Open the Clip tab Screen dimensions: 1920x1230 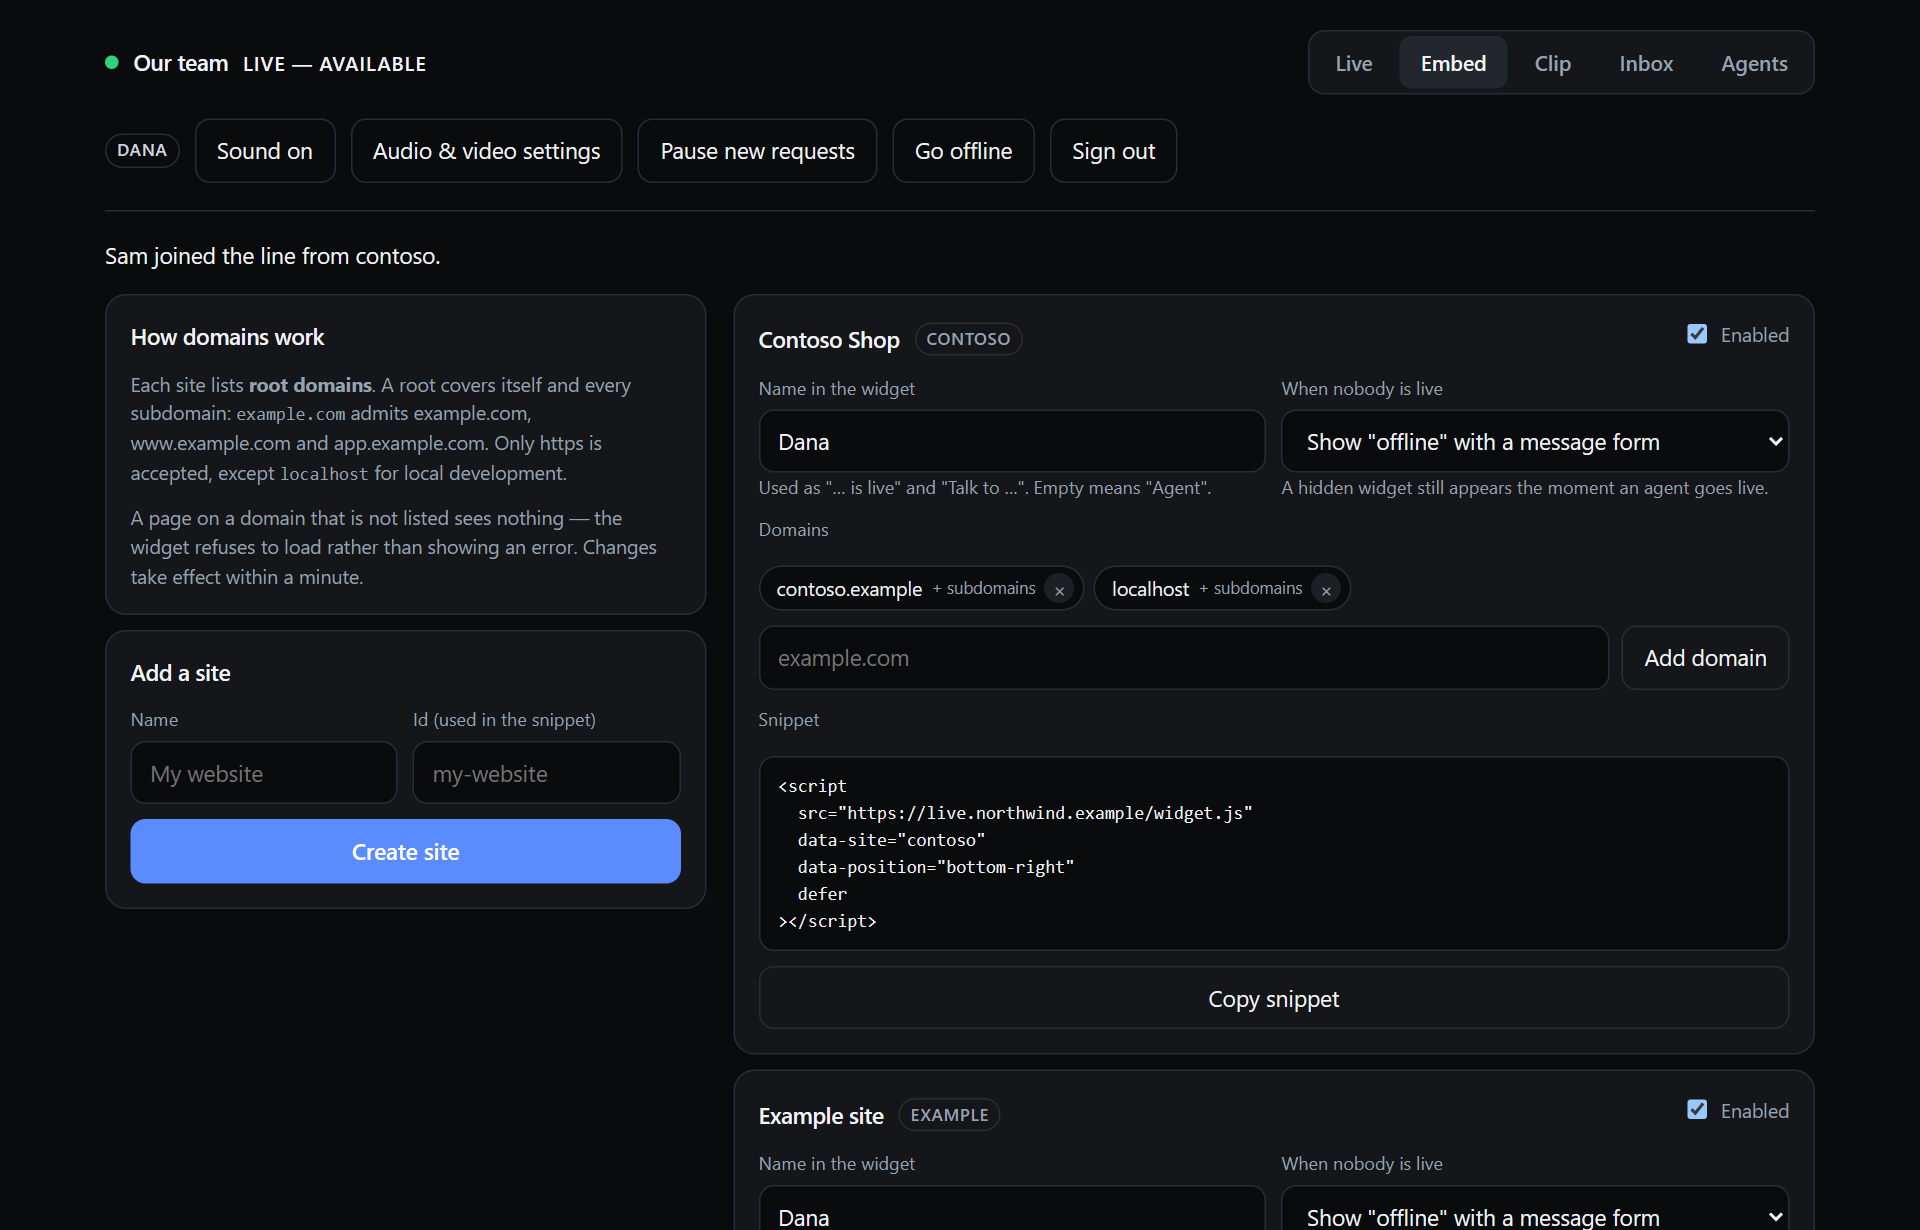1552,63
